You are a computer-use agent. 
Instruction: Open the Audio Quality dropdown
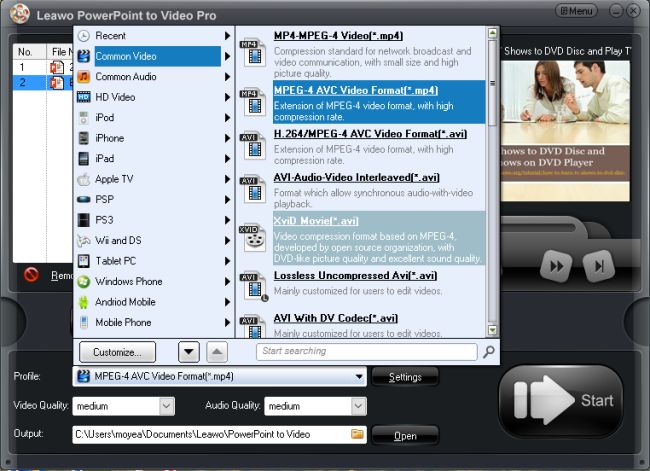click(x=359, y=406)
